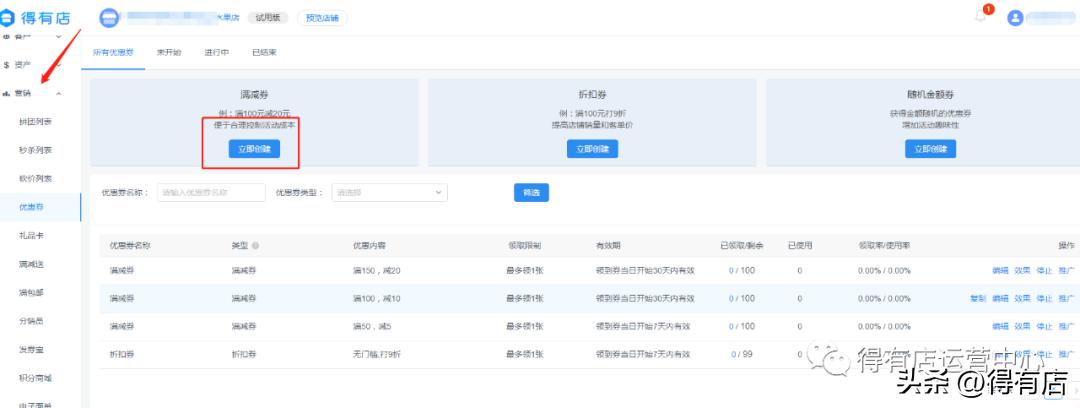Viewport: 1080px width, 408px height.
Task: Click 停止 for the 满100,减10 coupon
Action: tap(1044, 298)
